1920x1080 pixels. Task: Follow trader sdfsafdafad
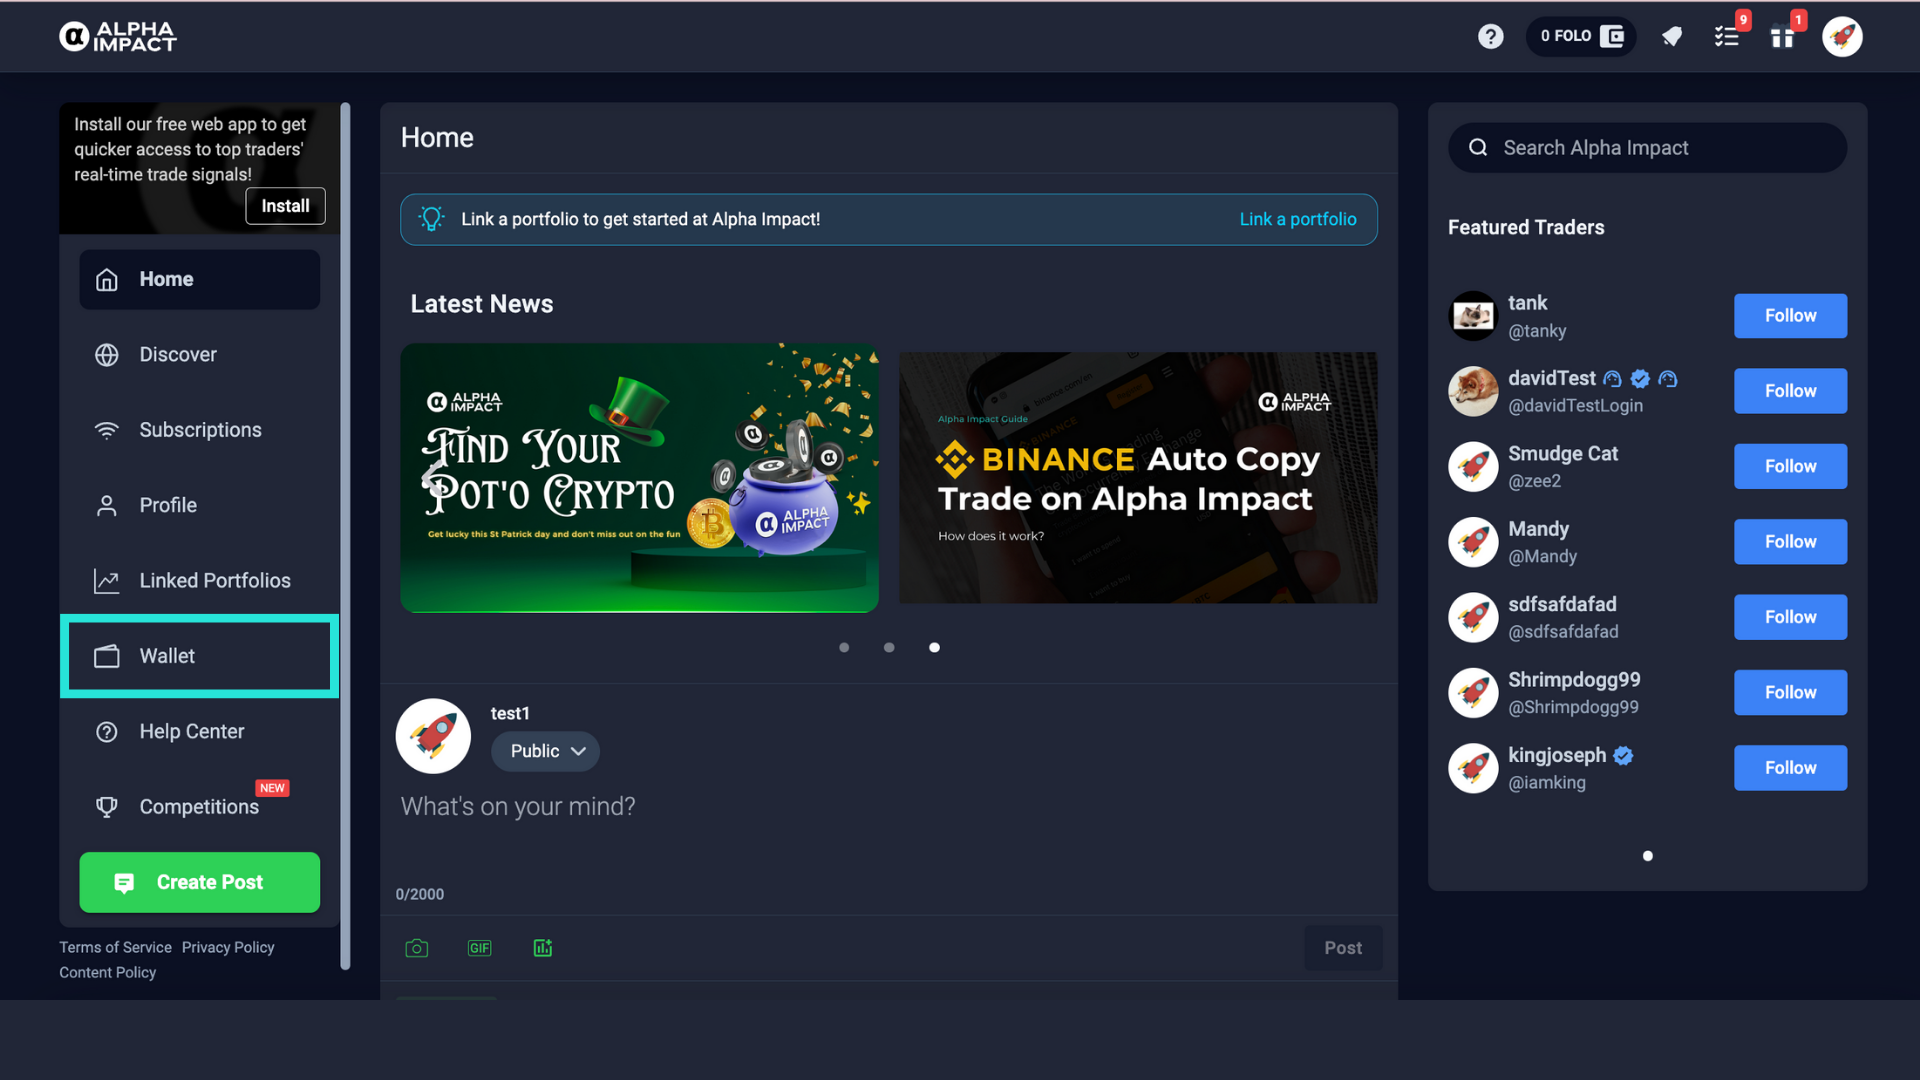point(1790,617)
